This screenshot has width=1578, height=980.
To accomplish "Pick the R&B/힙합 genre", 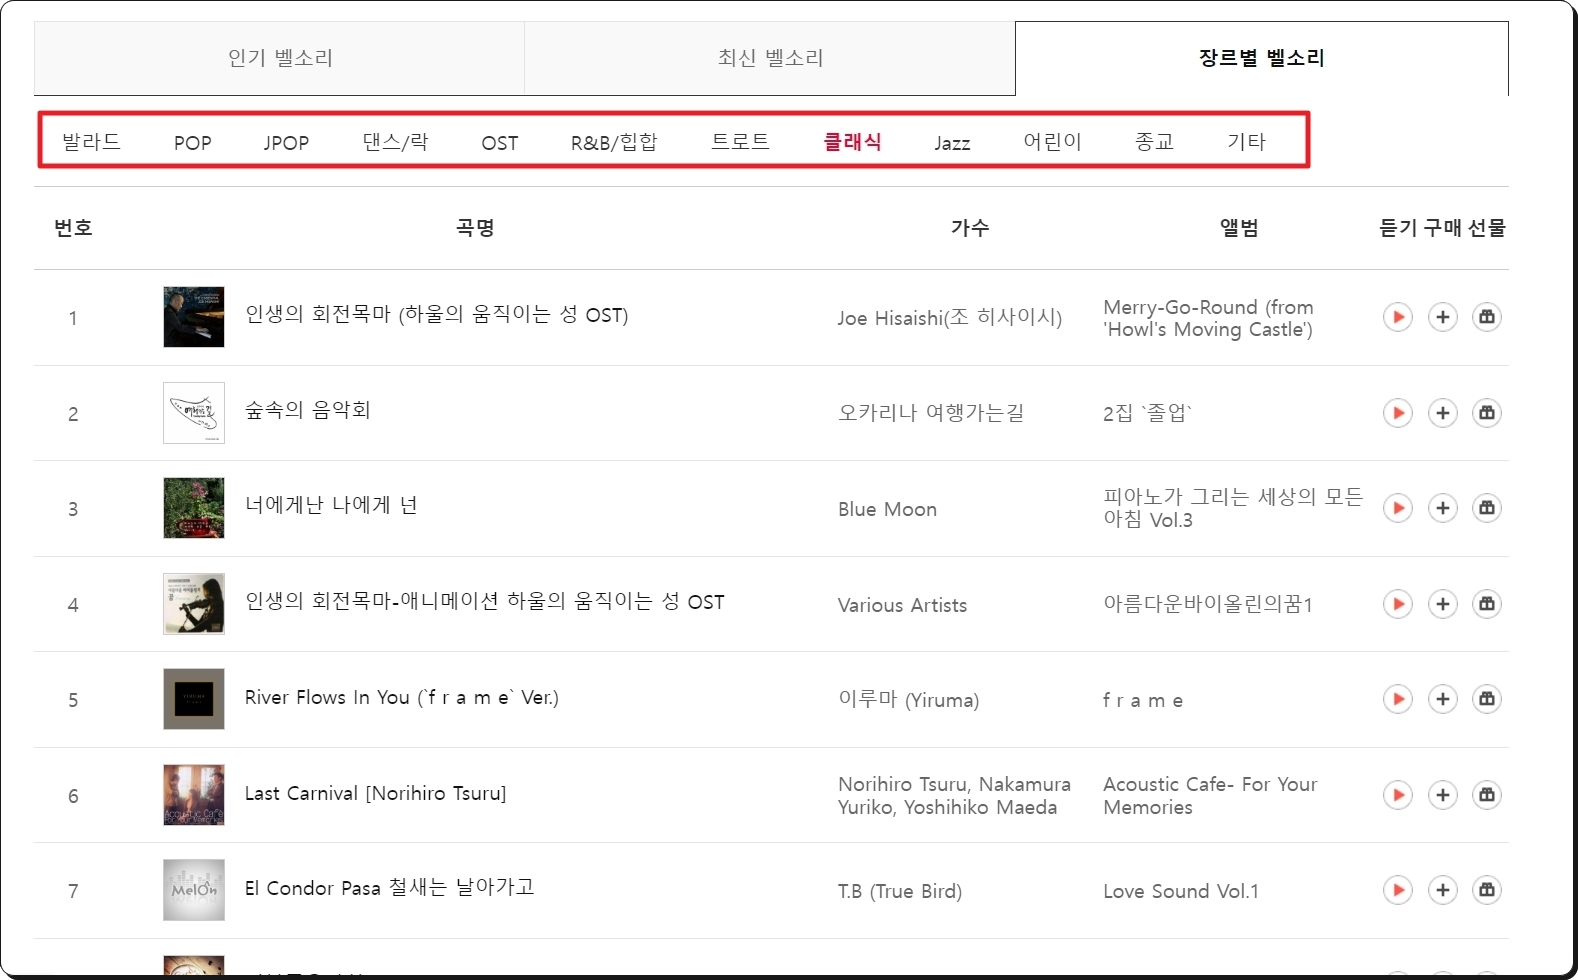I will tap(614, 142).
